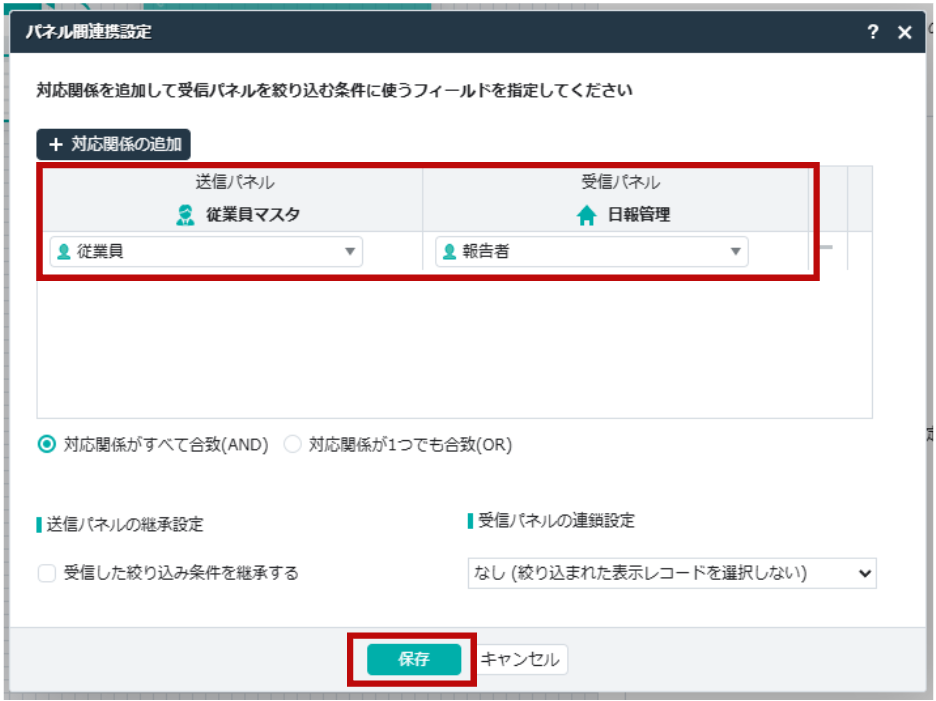This screenshot has width=936, height=701.
Task: Remove the mapping row with minus icon
Action: 826,247
